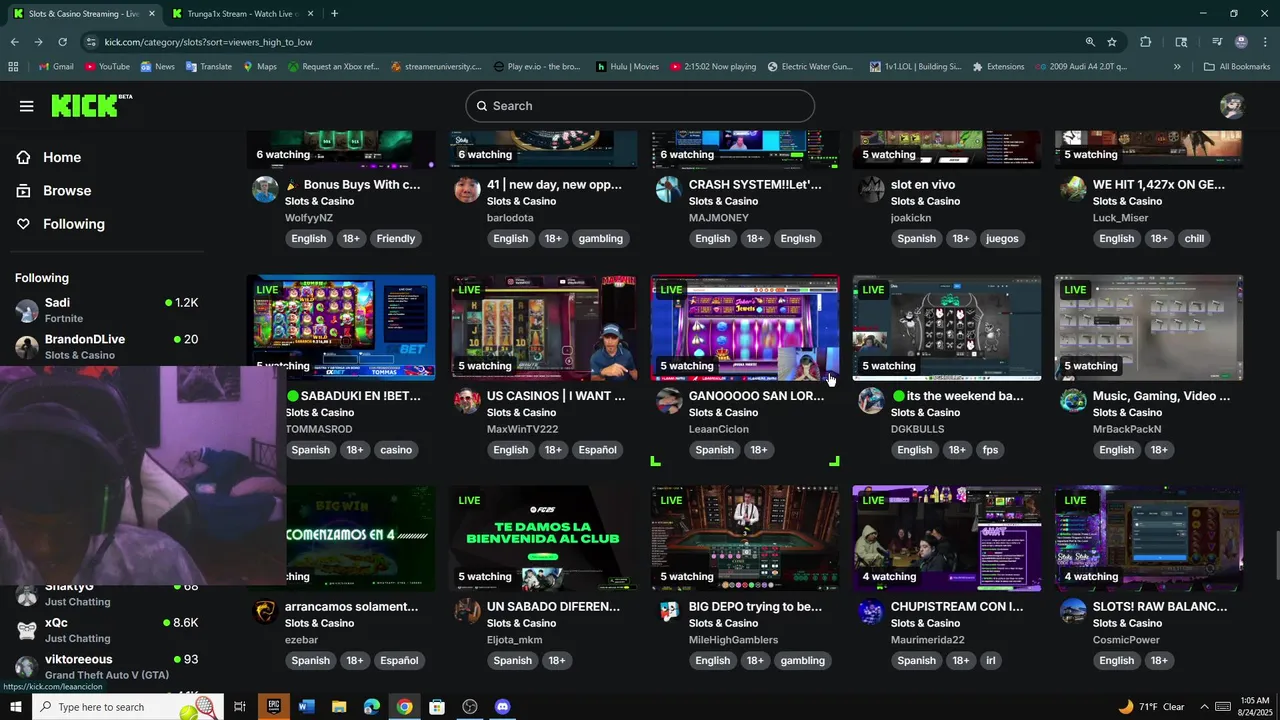Click WolfyyNZ channel avatar
Image resolution: width=1280 pixels, height=720 pixels.
point(265,190)
